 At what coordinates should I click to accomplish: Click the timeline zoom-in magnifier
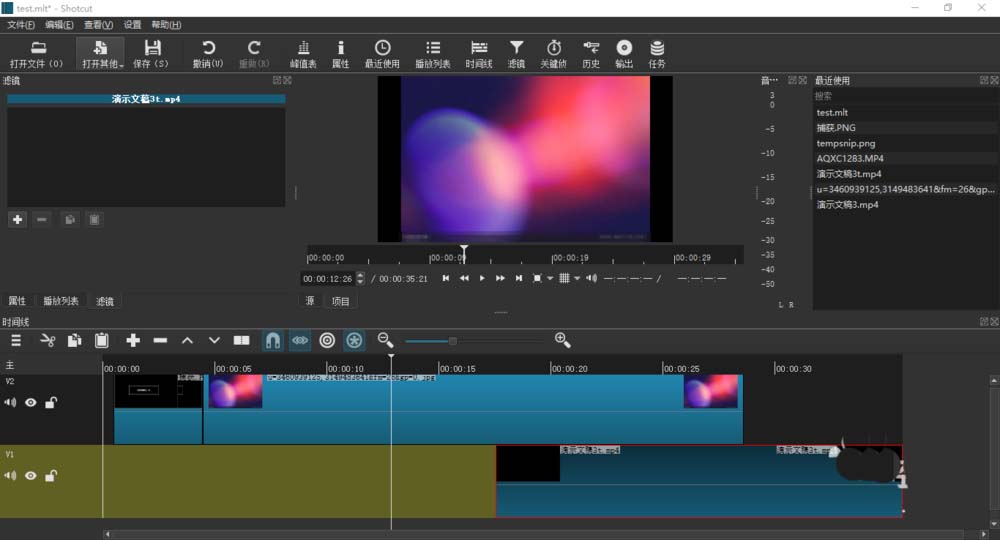(x=562, y=340)
